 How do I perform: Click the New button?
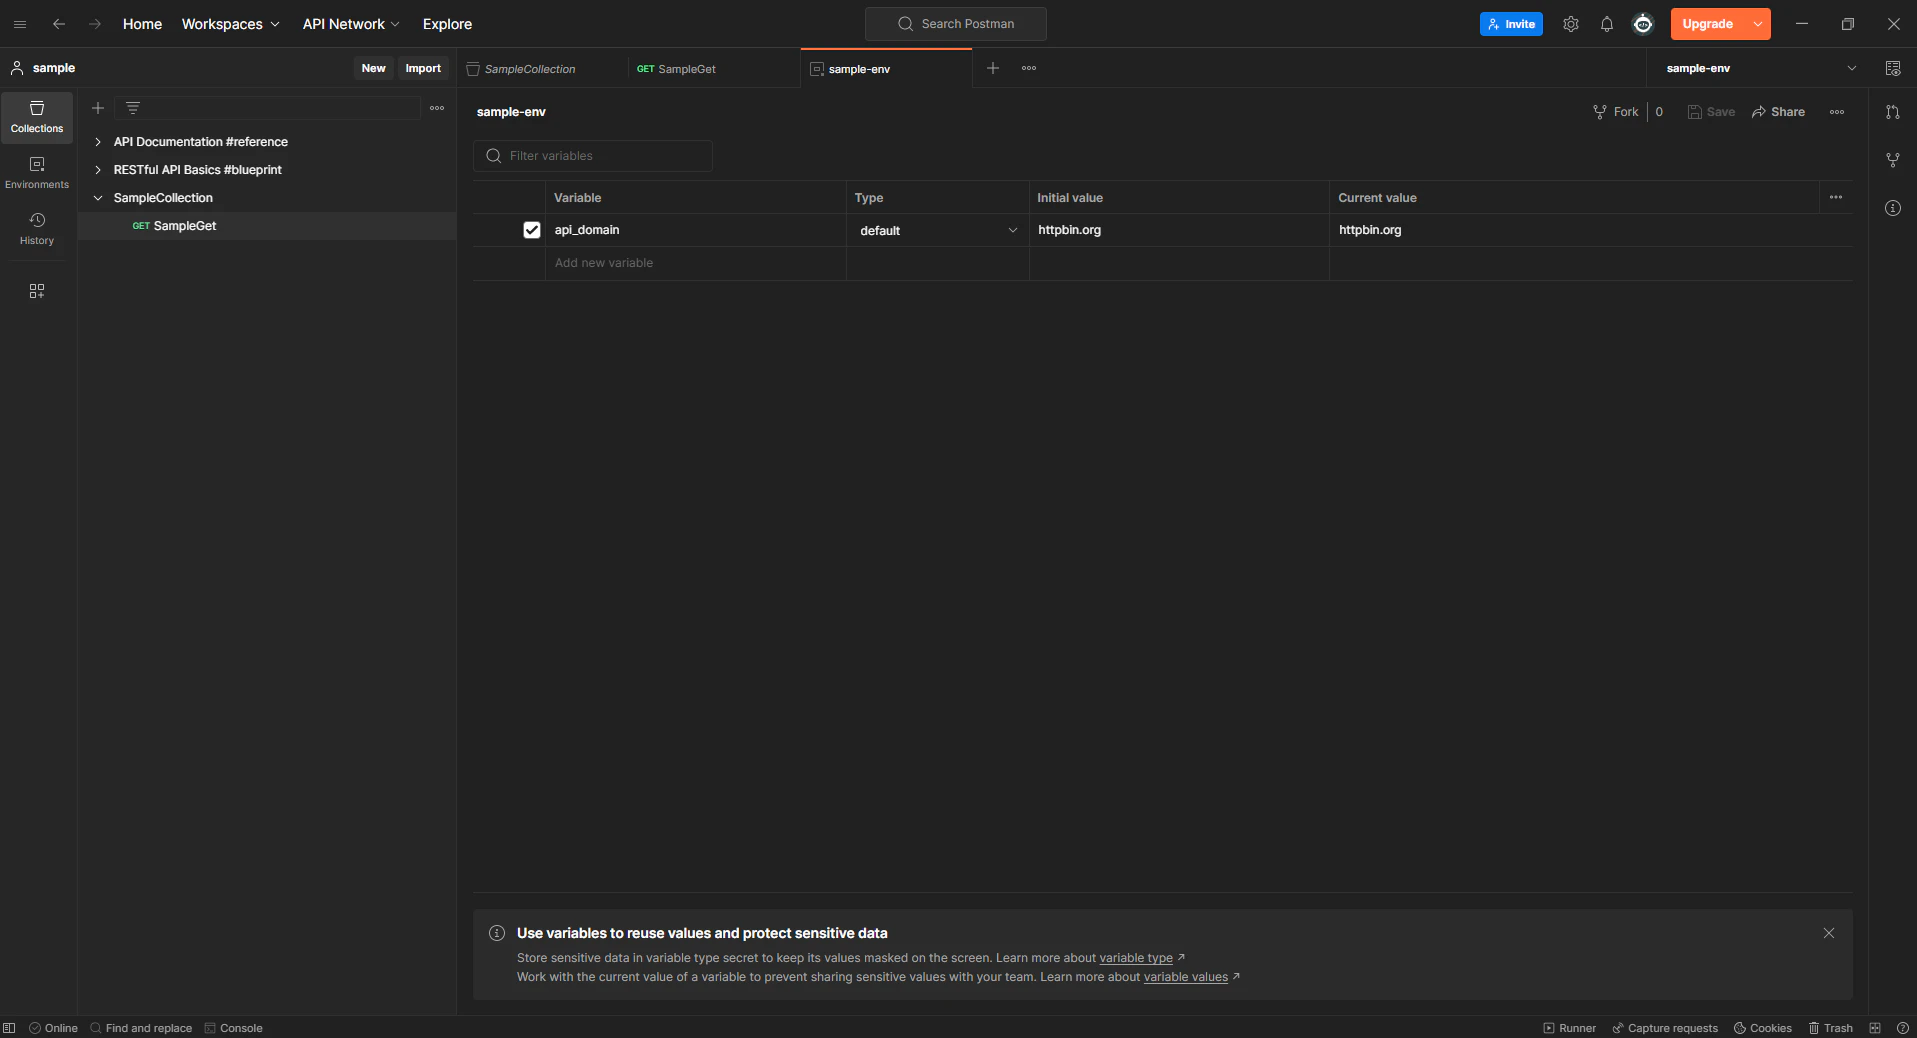pyautogui.click(x=374, y=68)
